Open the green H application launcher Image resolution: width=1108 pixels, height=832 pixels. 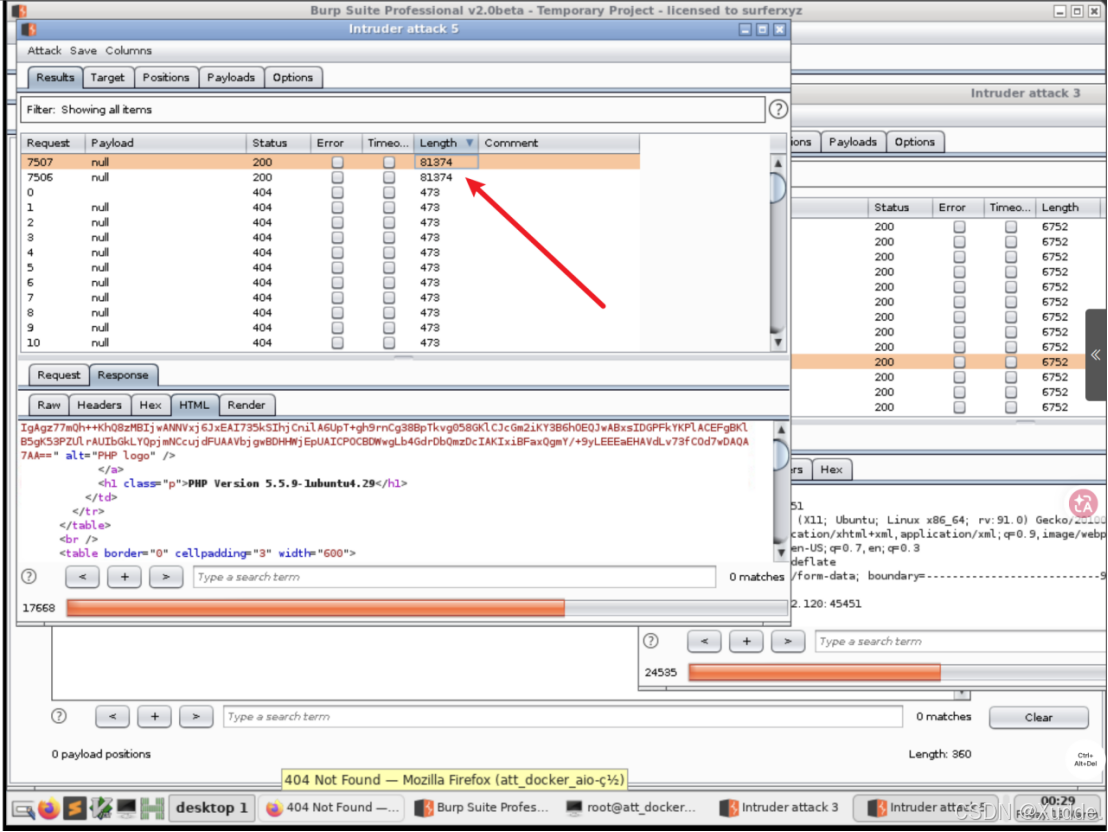153,807
